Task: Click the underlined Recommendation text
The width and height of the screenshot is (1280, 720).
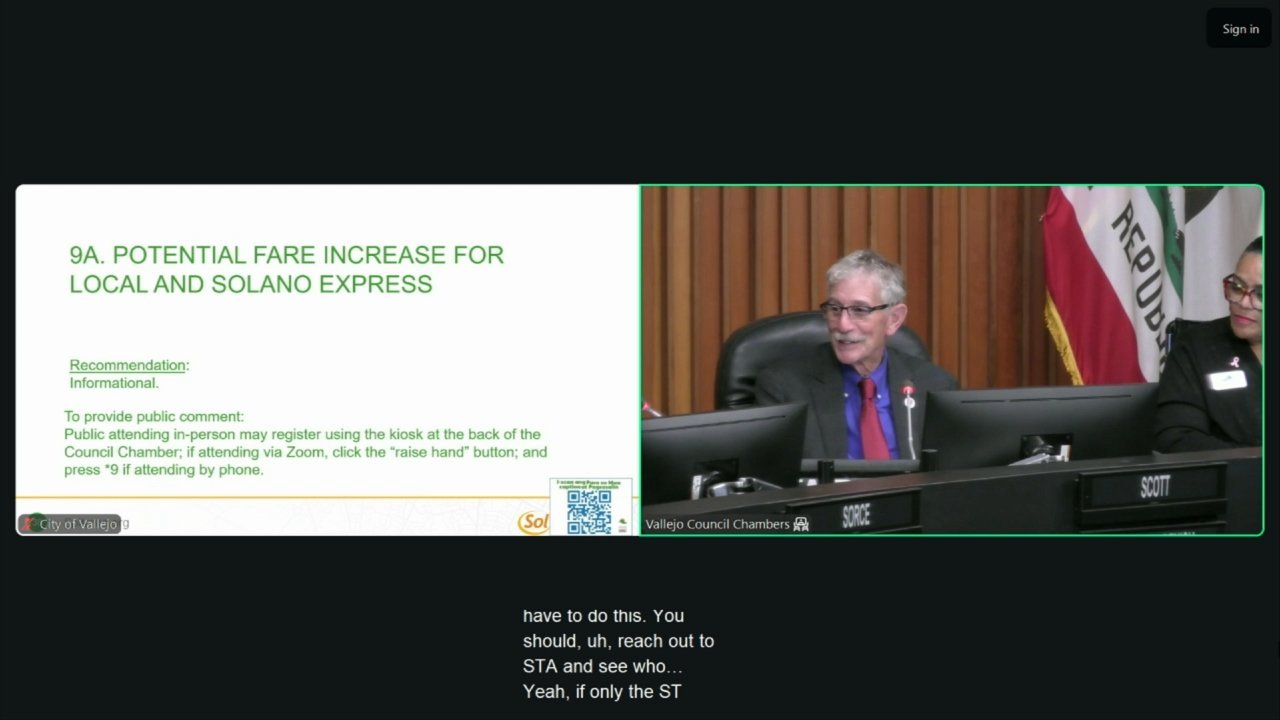Action: (x=128, y=365)
